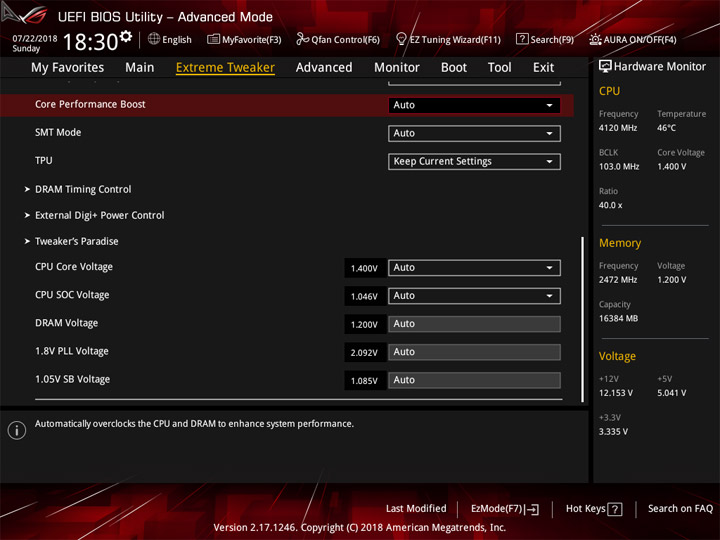Image resolution: width=720 pixels, height=540 pixels.
Task: Click the 2472 MHz memory frequency value
Action: pos(618,280)
